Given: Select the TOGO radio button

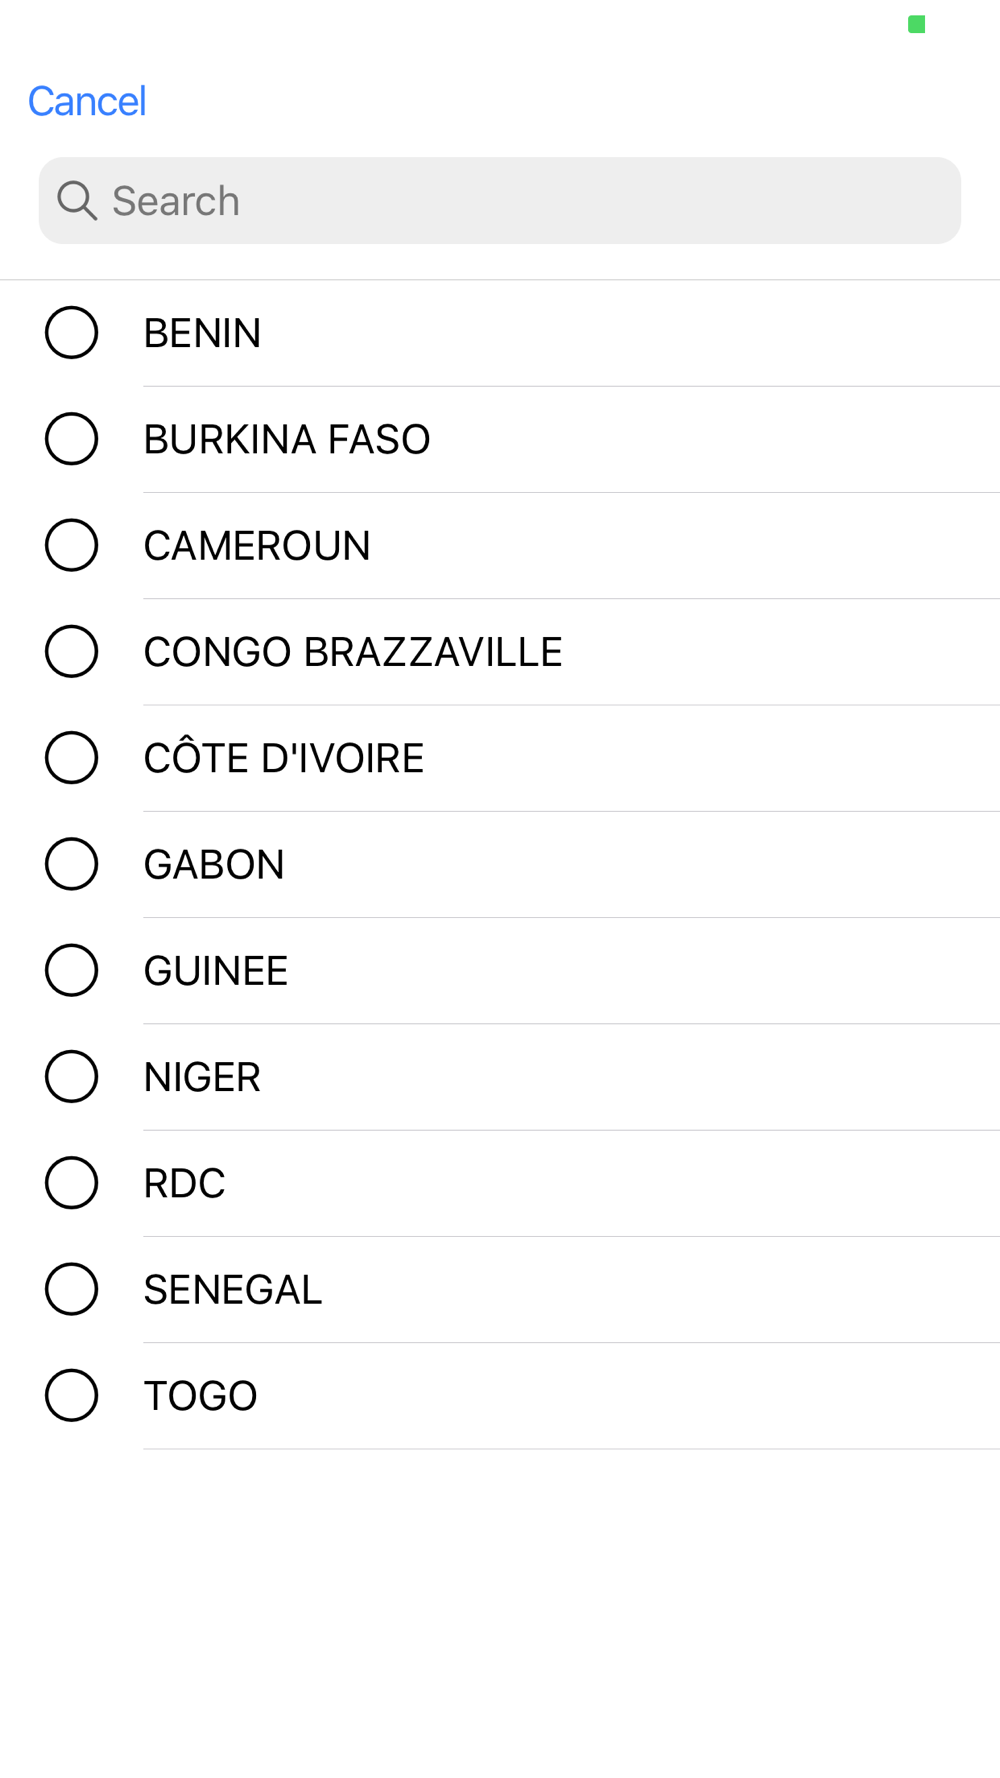Looking at the screenshot, I should [x=71, y=1395].
